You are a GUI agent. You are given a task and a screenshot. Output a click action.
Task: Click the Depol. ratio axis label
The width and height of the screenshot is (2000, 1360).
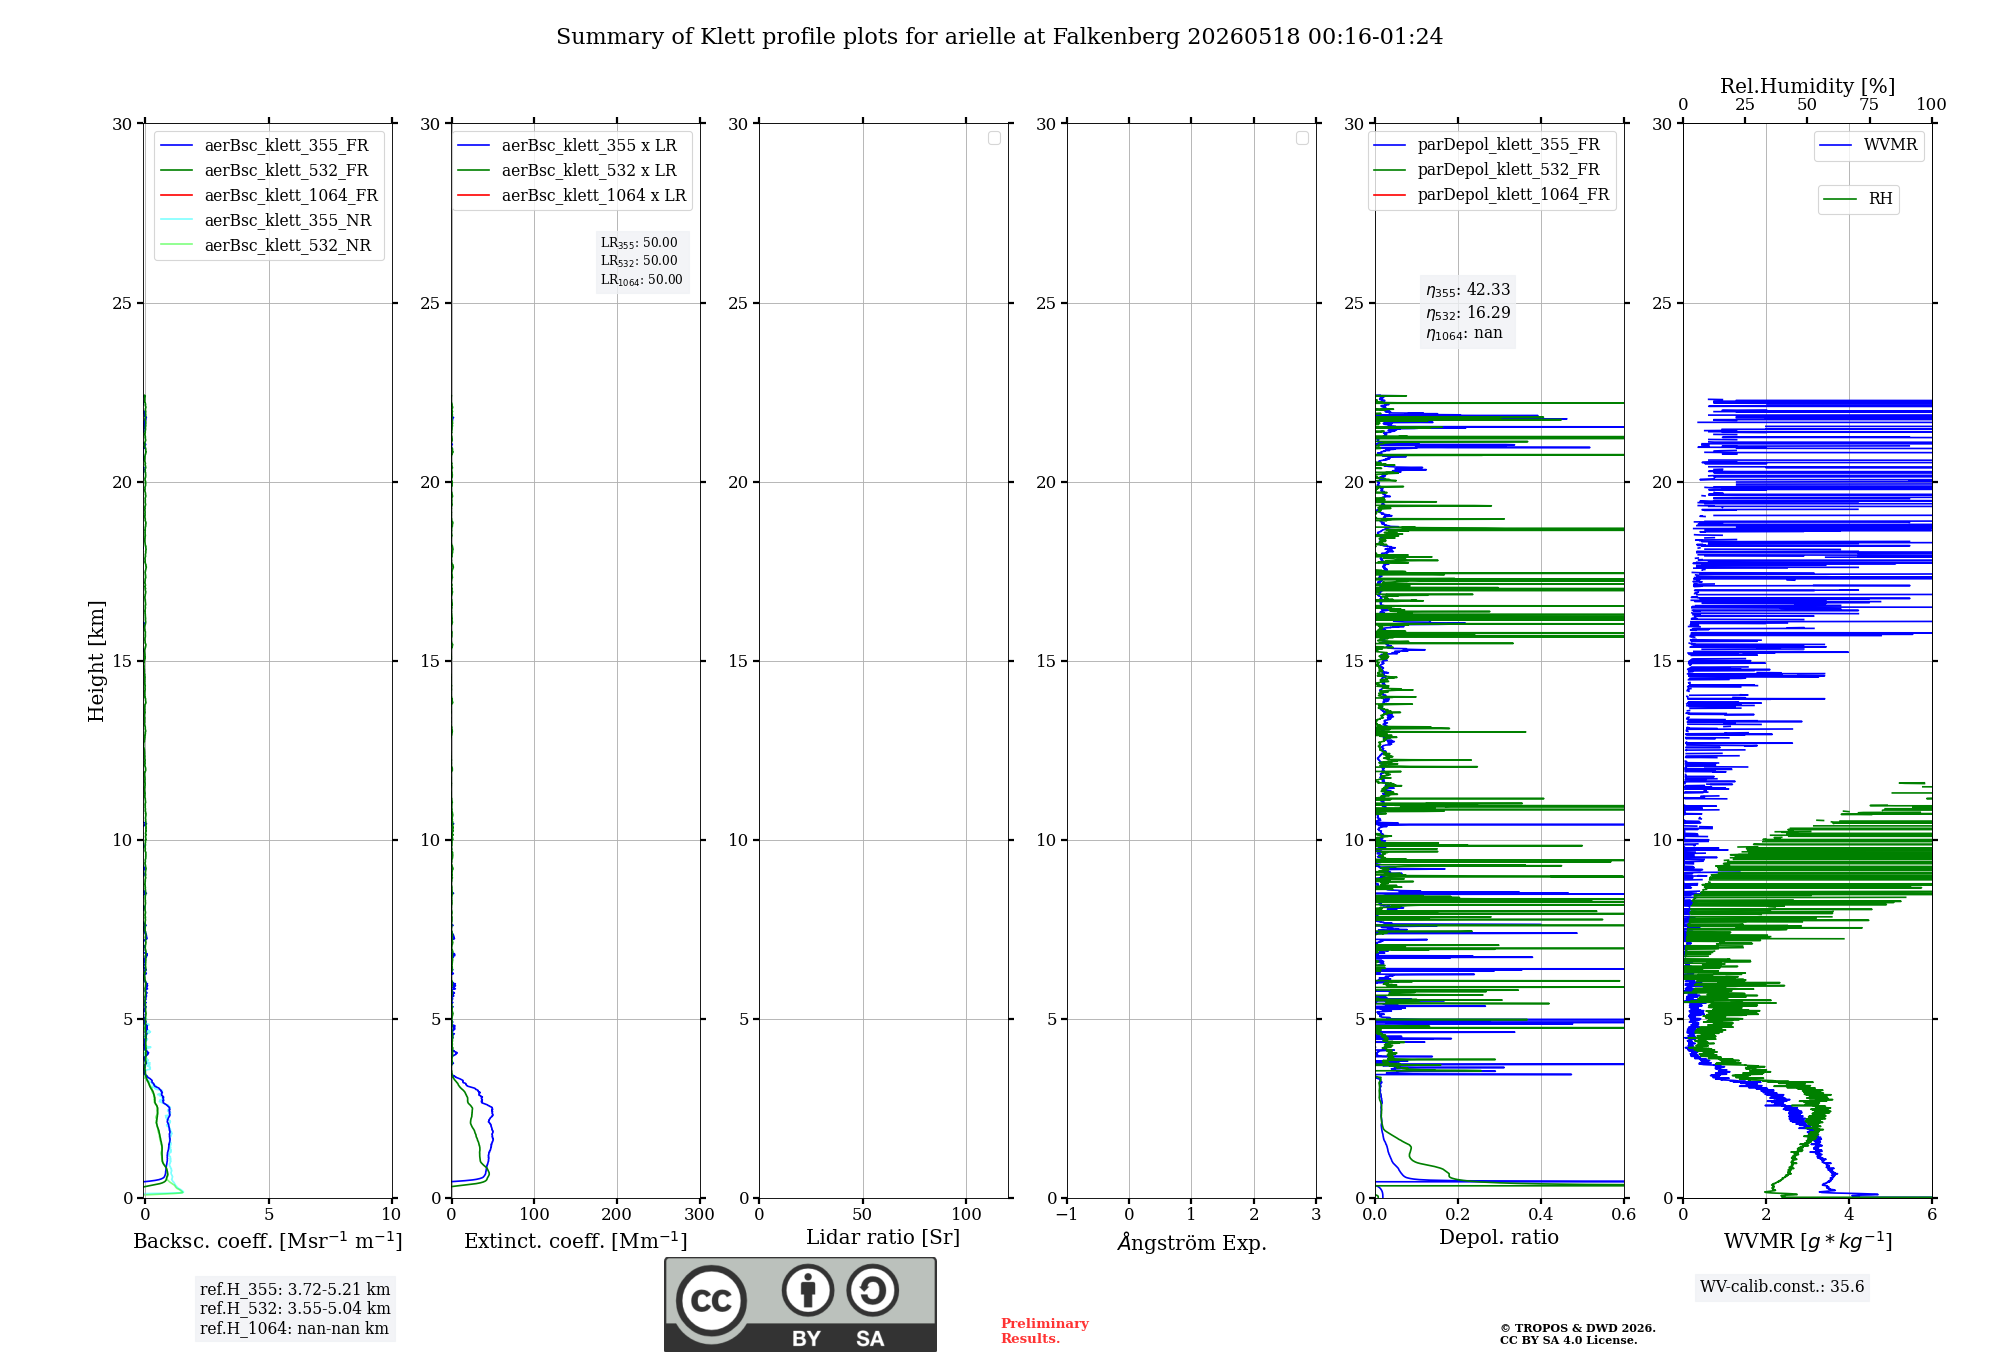click(x=1499, y=1237)
